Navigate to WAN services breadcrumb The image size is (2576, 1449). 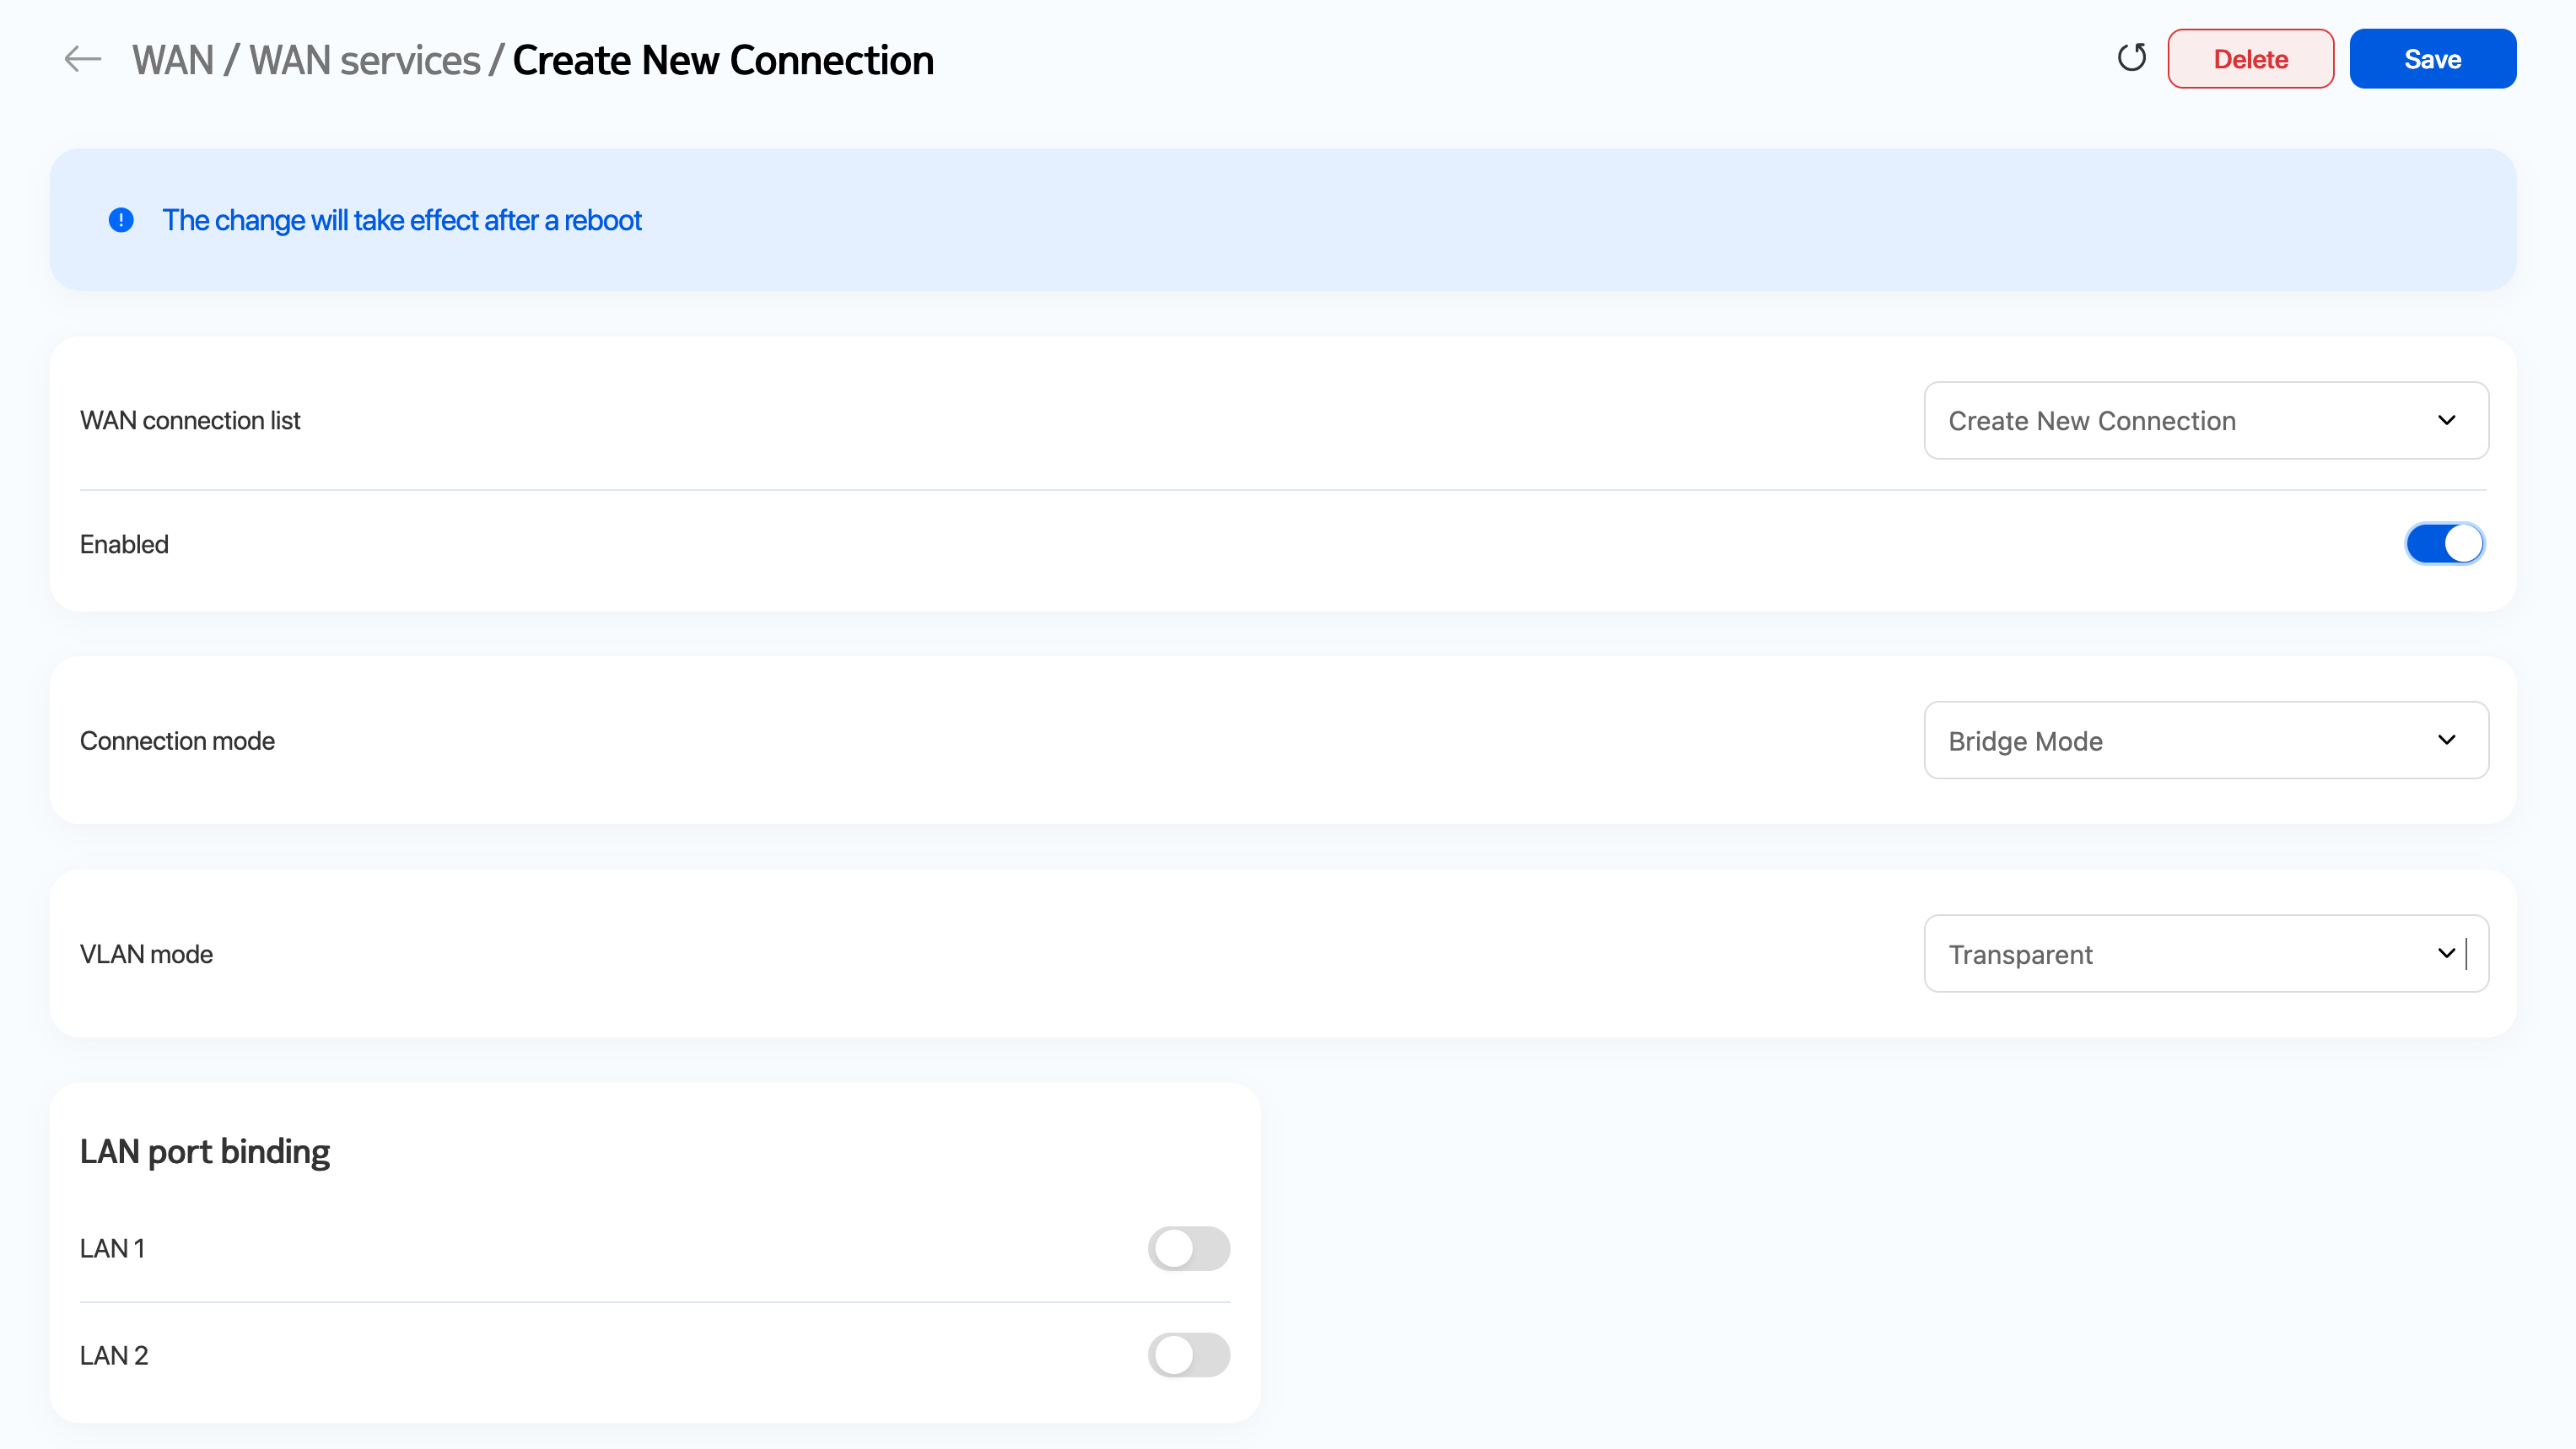click(x=365, y=60)
